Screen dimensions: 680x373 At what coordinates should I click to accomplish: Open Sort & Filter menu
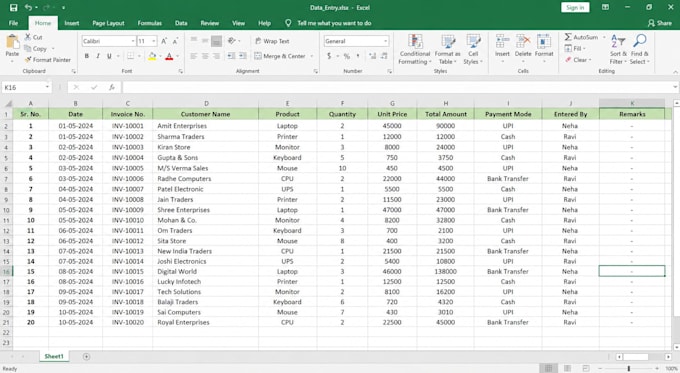pos(618,49)
